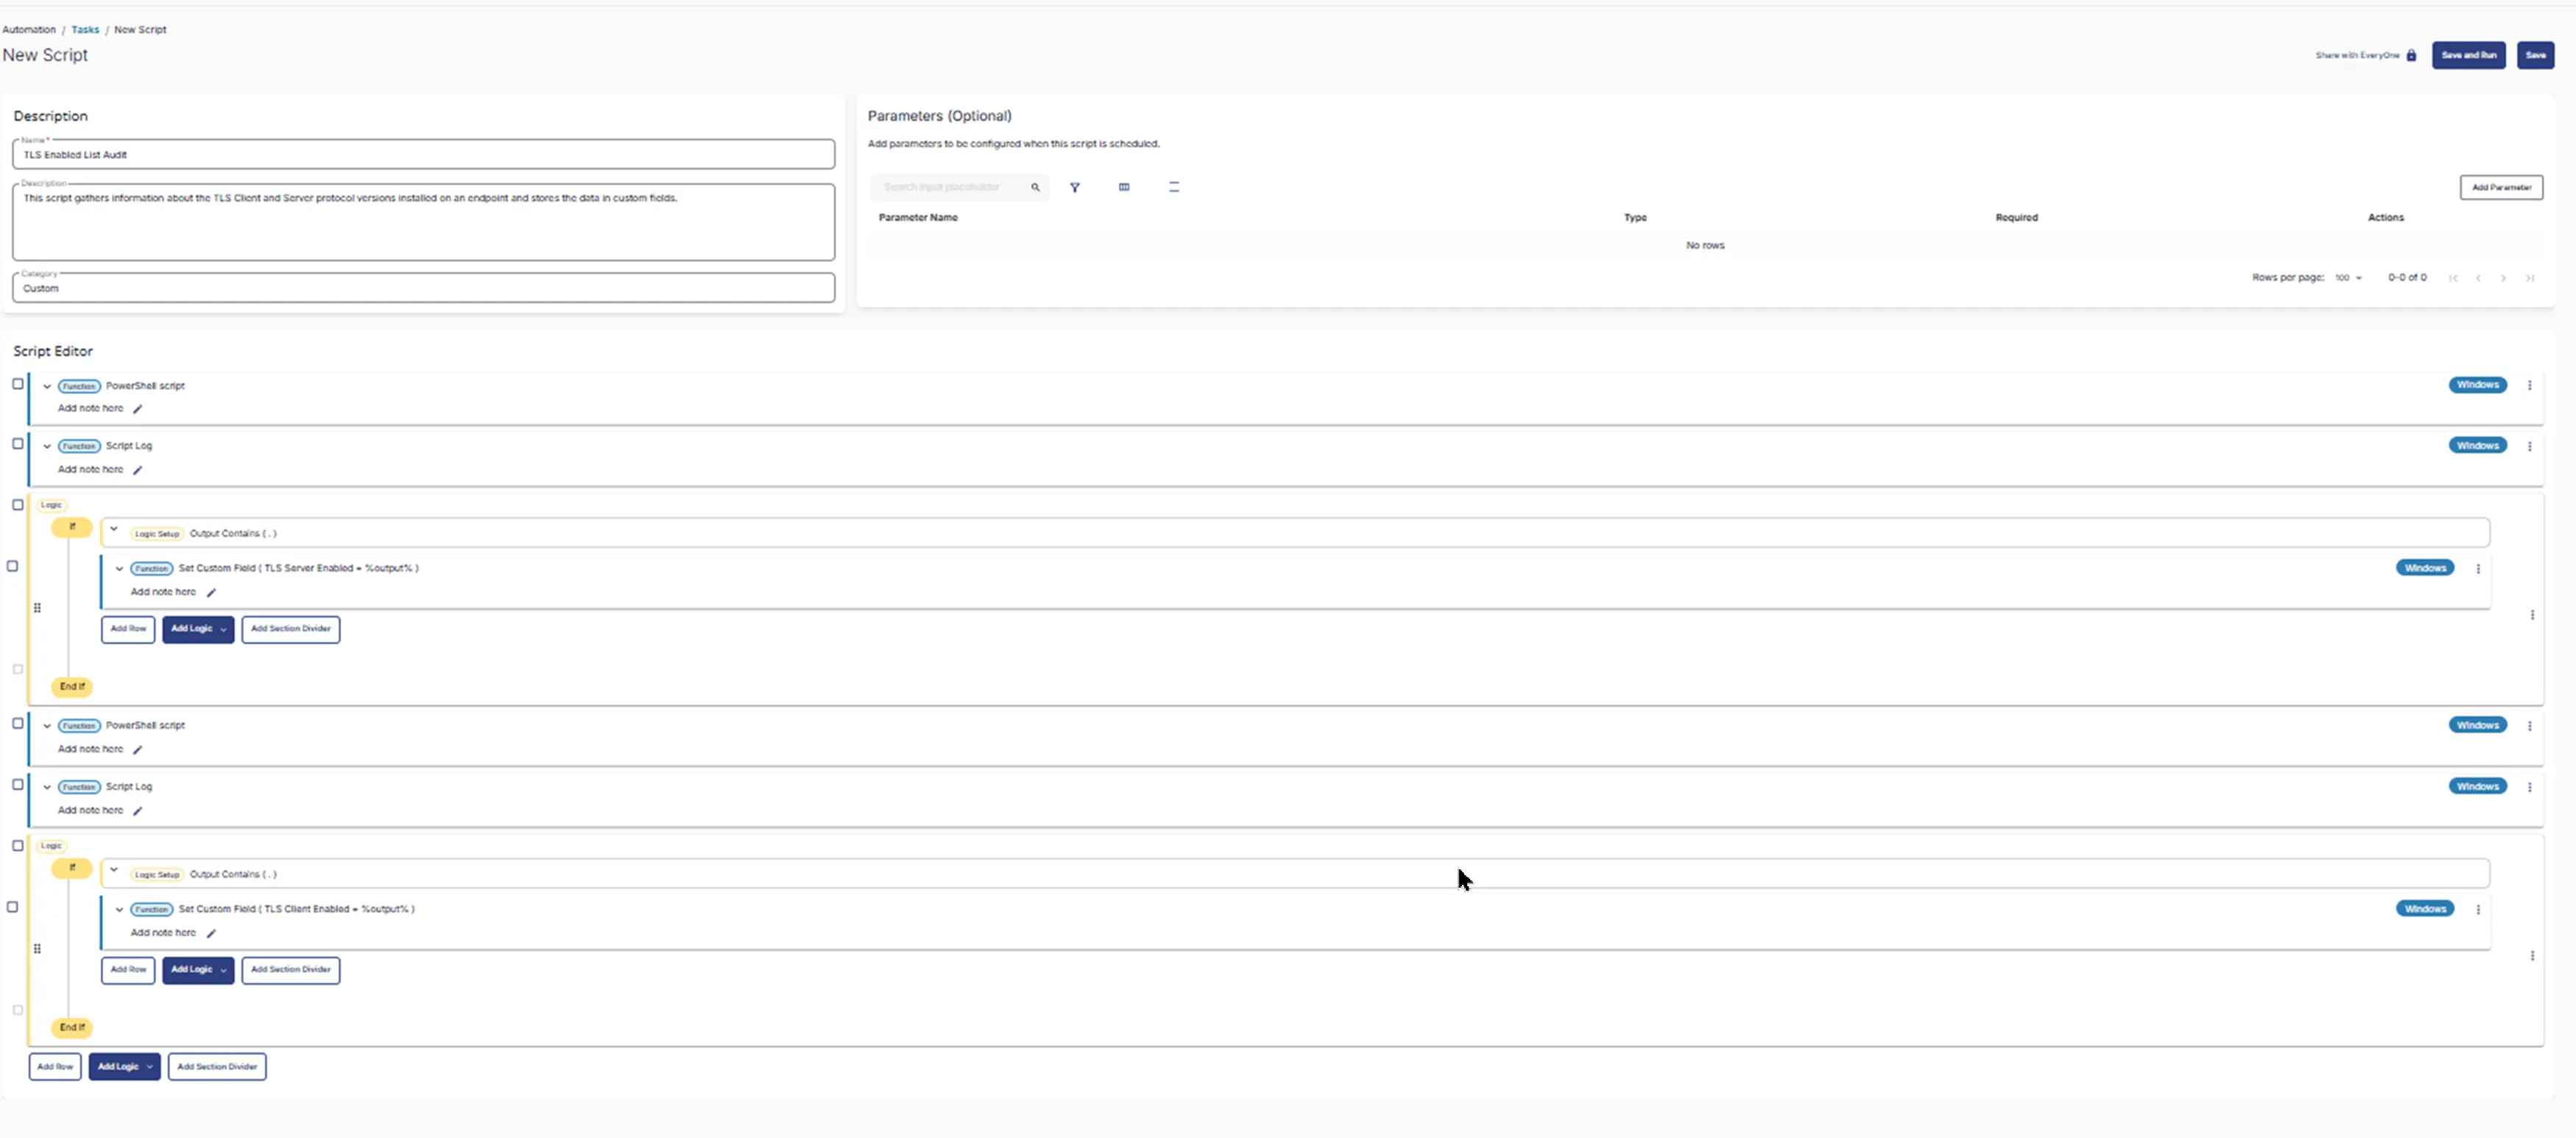Collapse Set Custom Field TLS Server Enabled chevron
This screenshot has height=1138, width=2576.
pyautogui.click(x=119, y=569)
